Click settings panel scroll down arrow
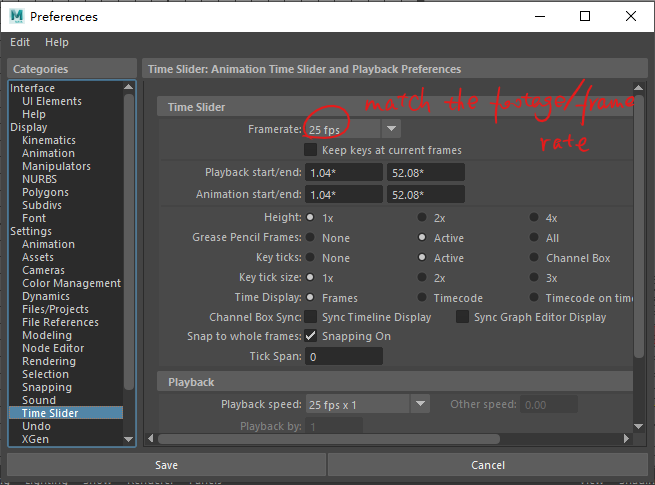This screenshot has width=655, height=485. click(x=639, y=426)
